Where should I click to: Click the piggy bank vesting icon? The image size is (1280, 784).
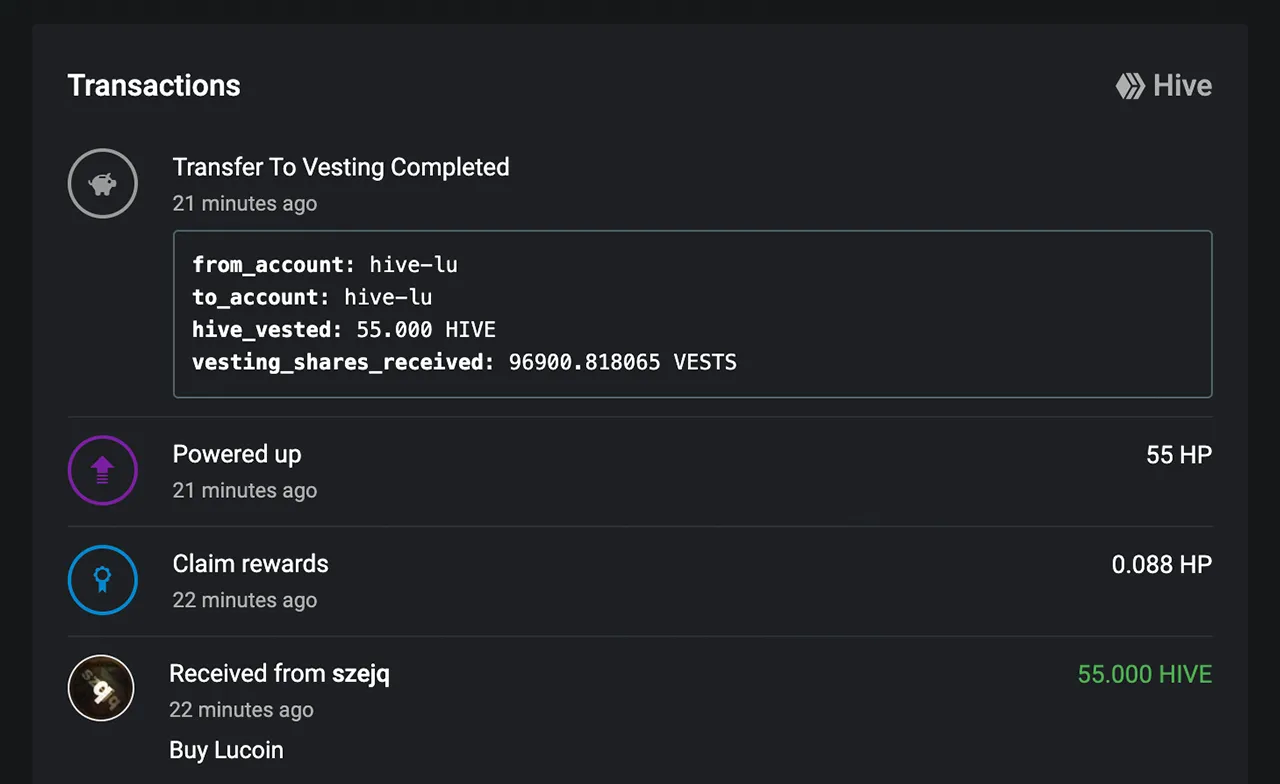pos(102,183)
